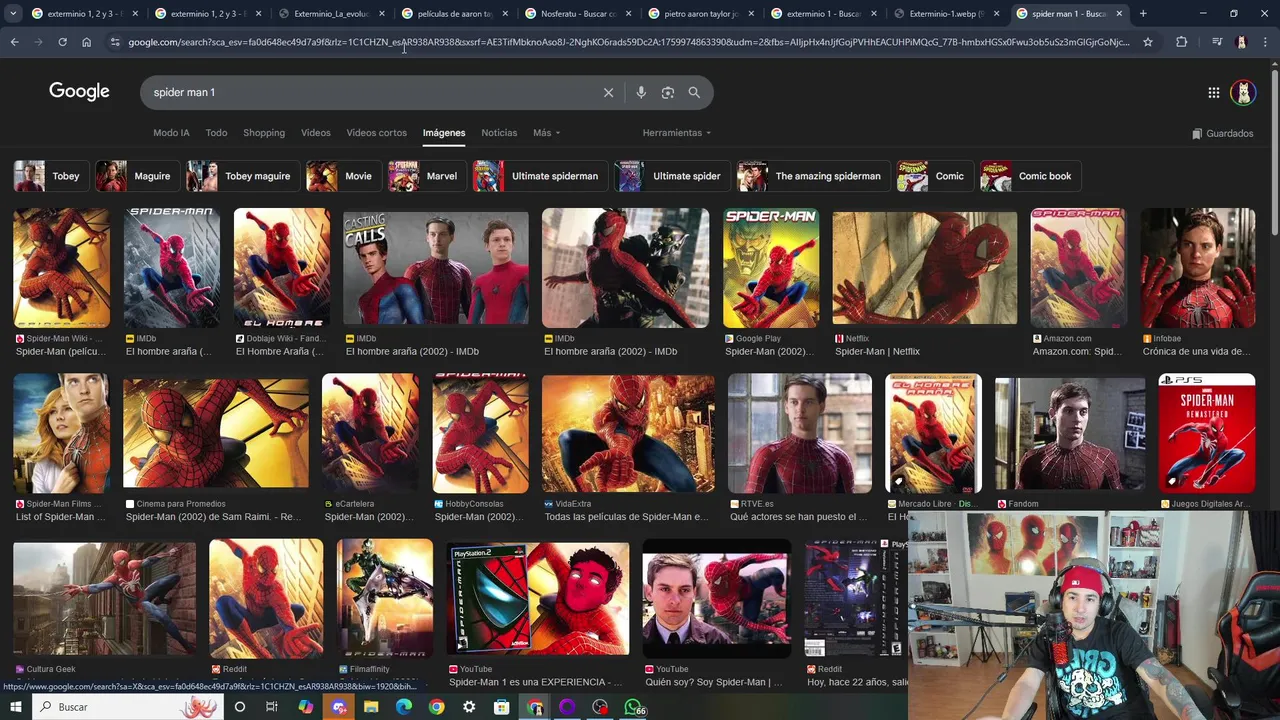Go back to the previous page
The width and height of the screenshot is (1280, 720).
(14, 42)
